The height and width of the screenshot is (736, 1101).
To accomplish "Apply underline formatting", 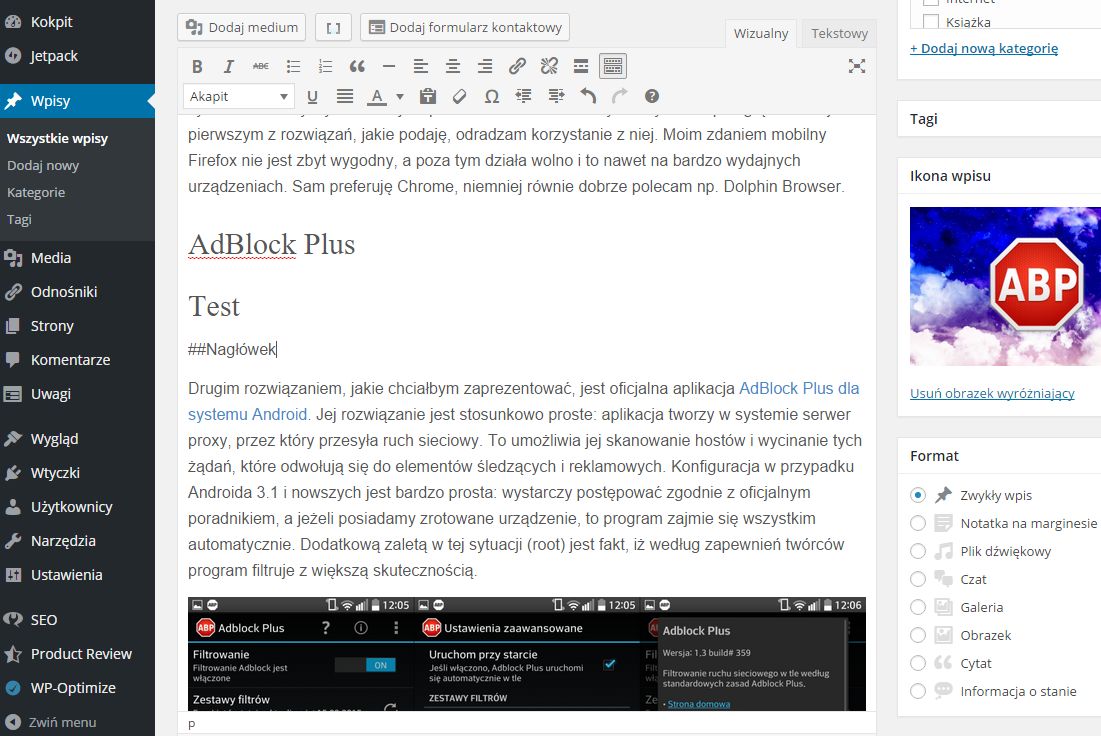I will pos(312,96).
